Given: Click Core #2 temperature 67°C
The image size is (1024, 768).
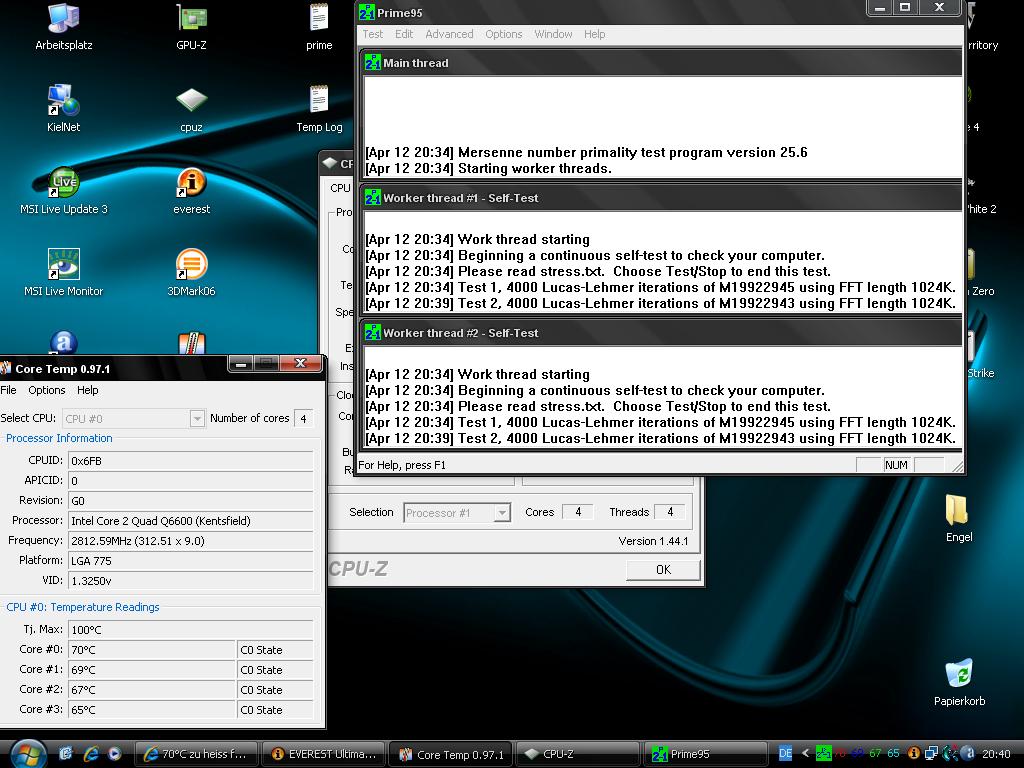Looking at the screenshot, I should (152, 690).
